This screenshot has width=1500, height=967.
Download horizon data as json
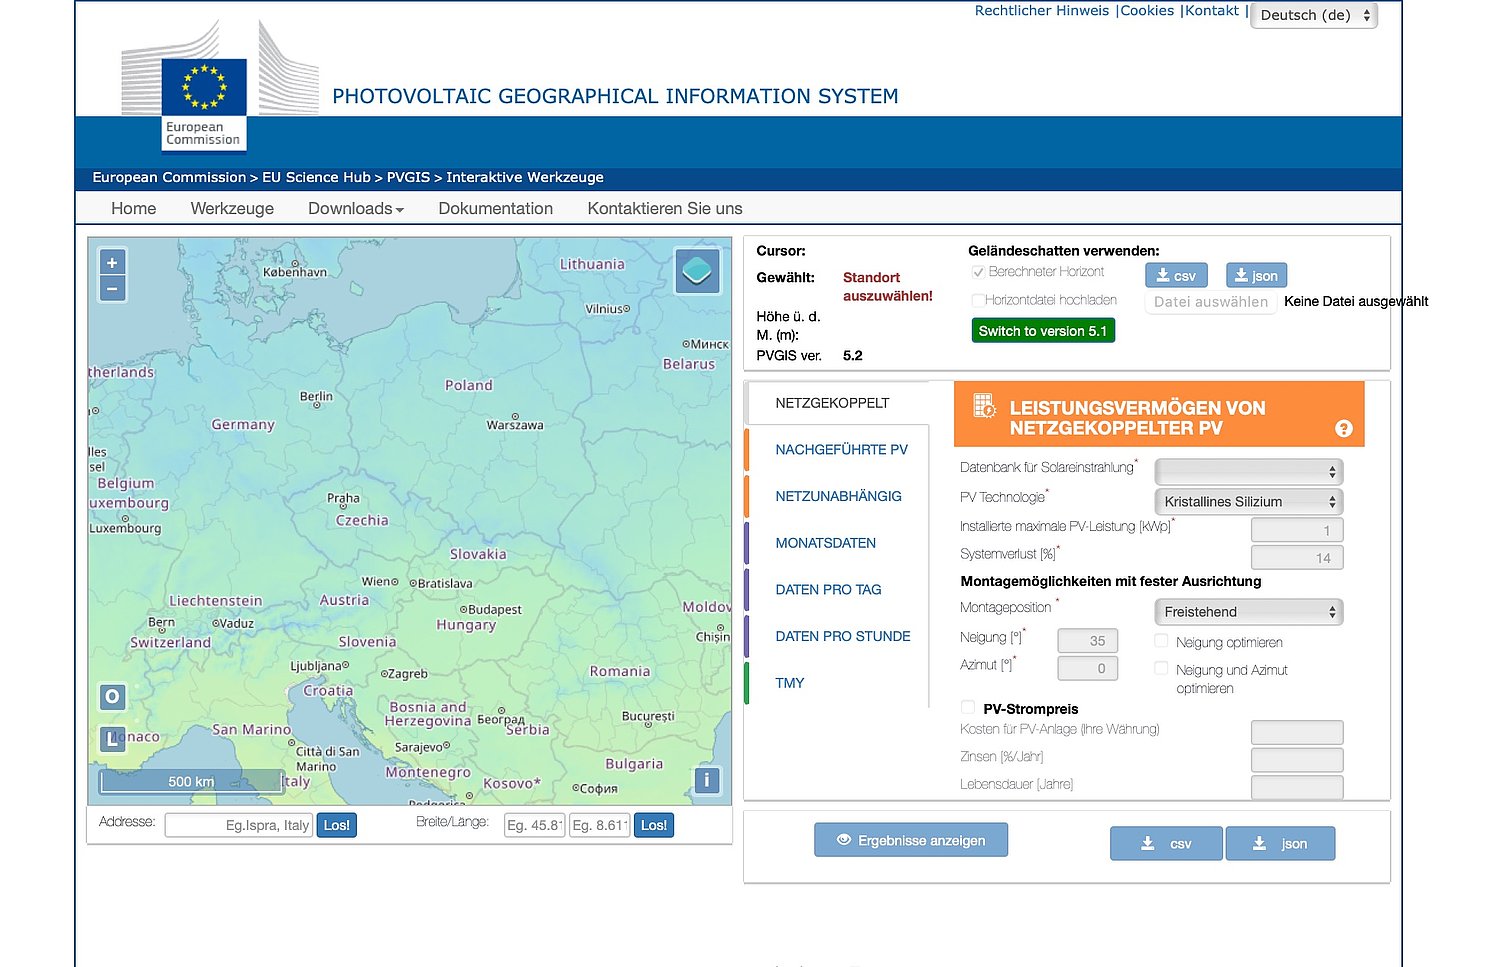tap(1256, 276)
